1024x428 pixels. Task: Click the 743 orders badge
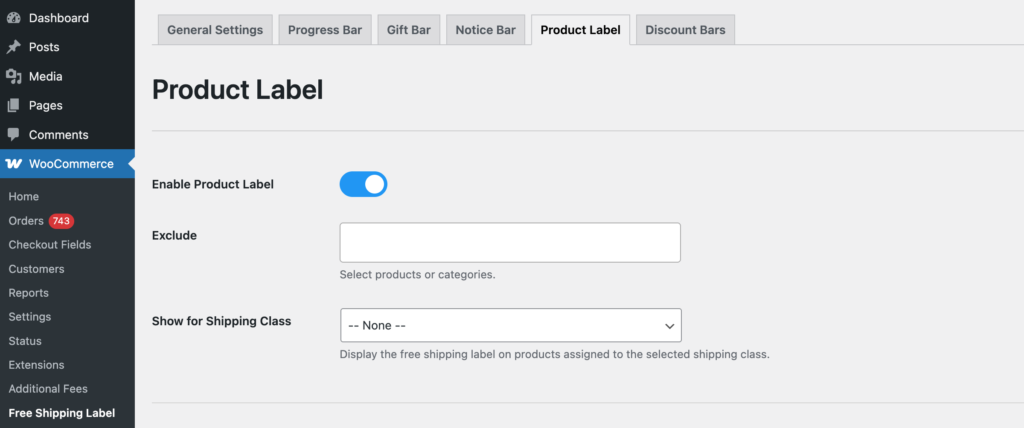coord(62,221)
